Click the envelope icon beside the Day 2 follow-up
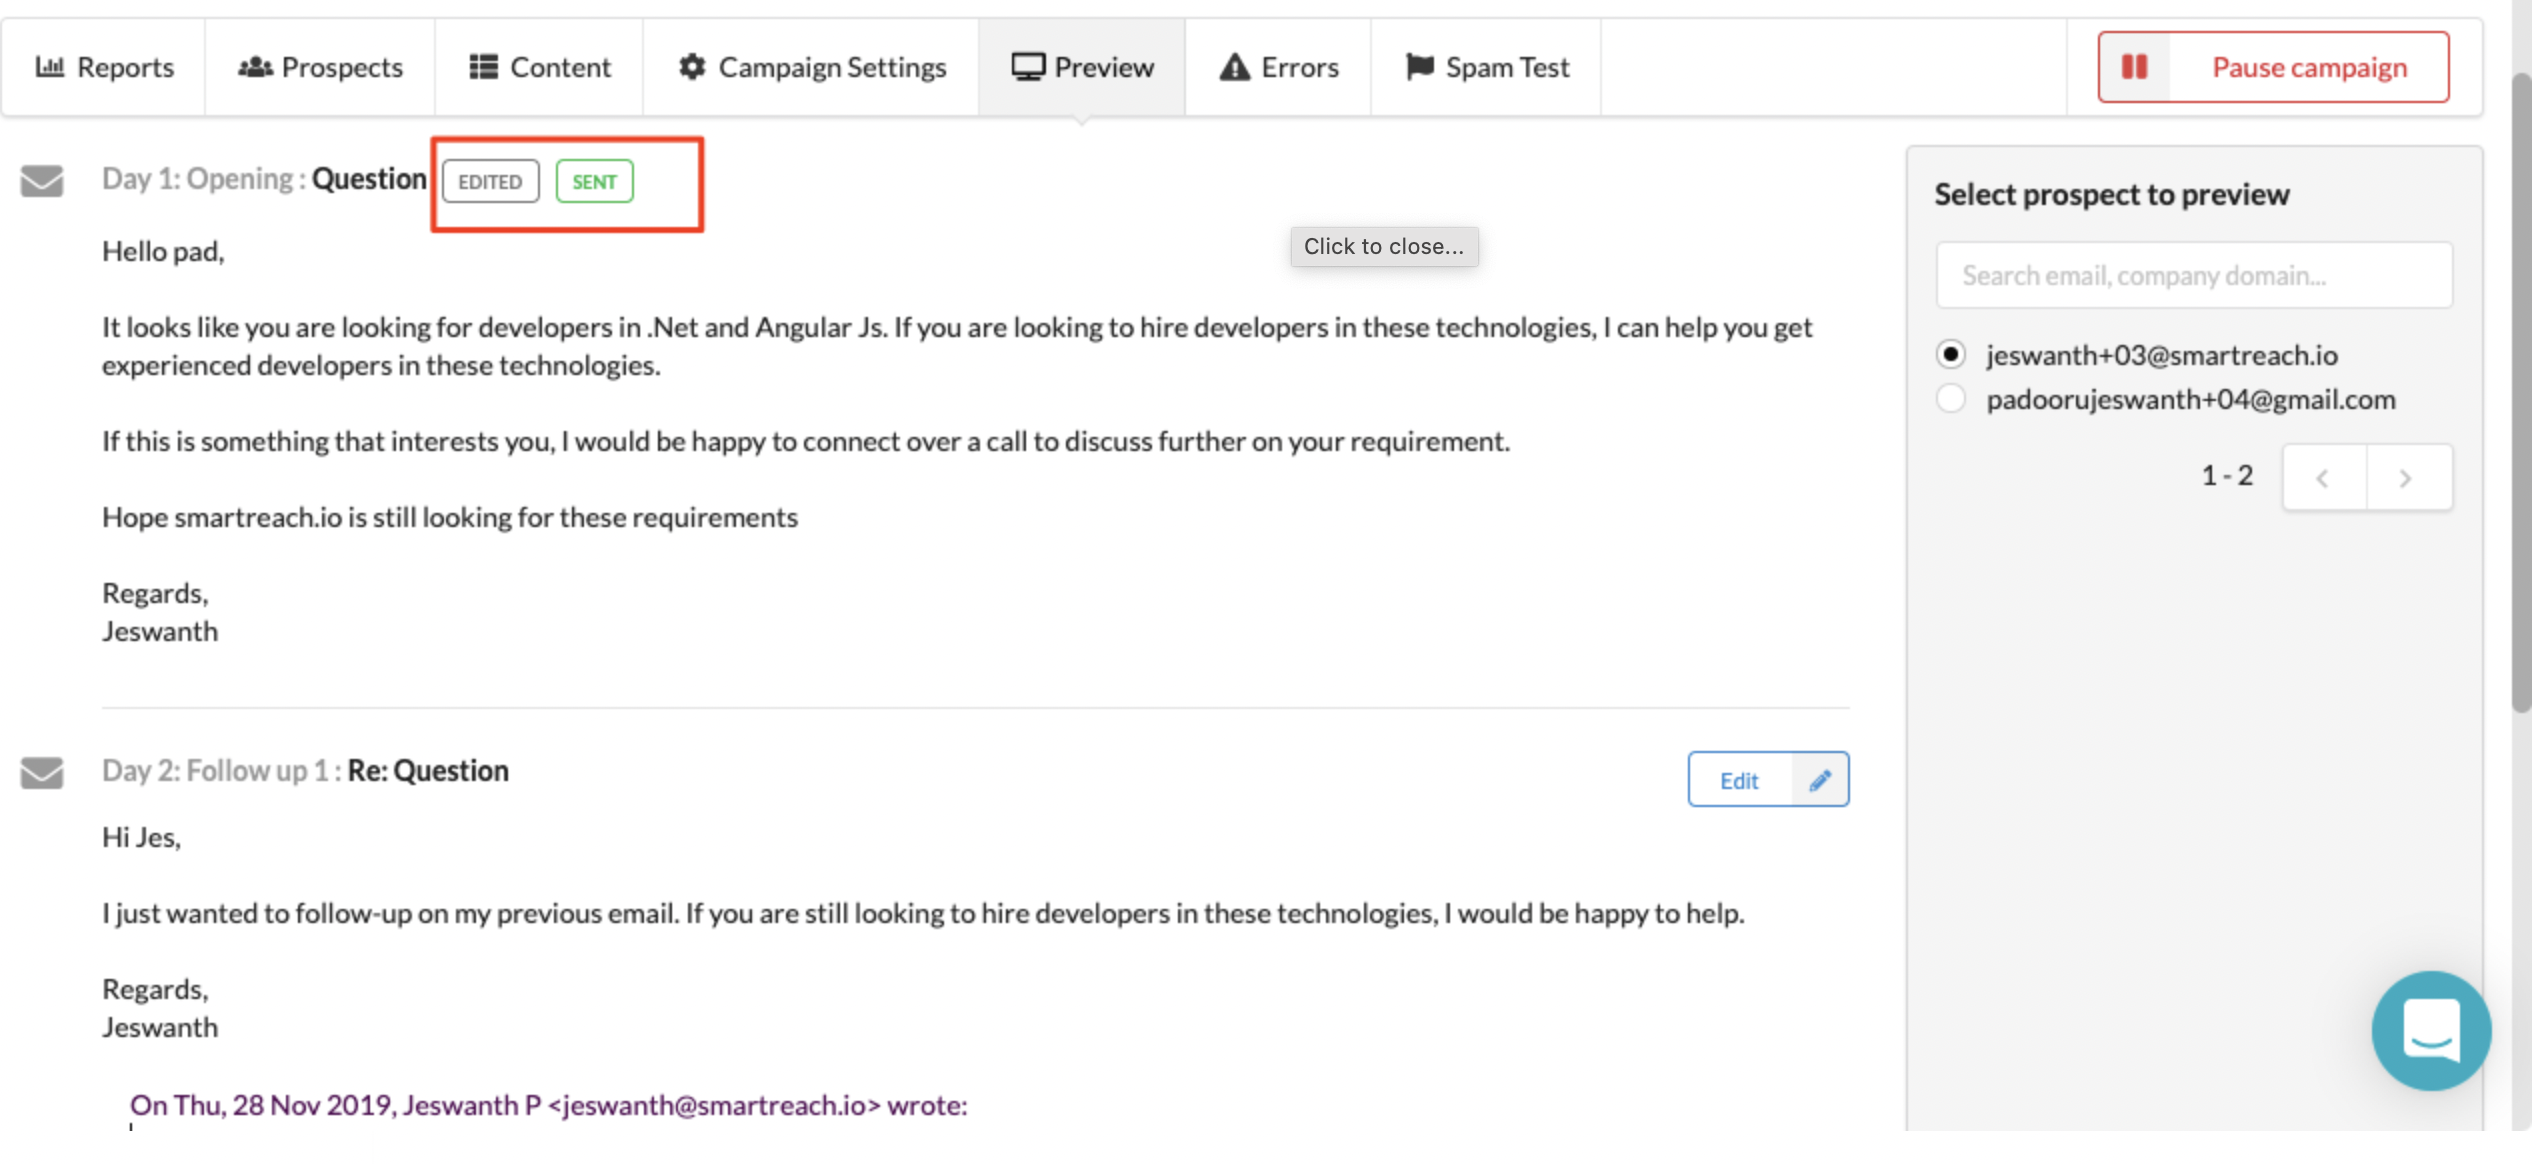 pyautogui.click(x=42, y=773)
